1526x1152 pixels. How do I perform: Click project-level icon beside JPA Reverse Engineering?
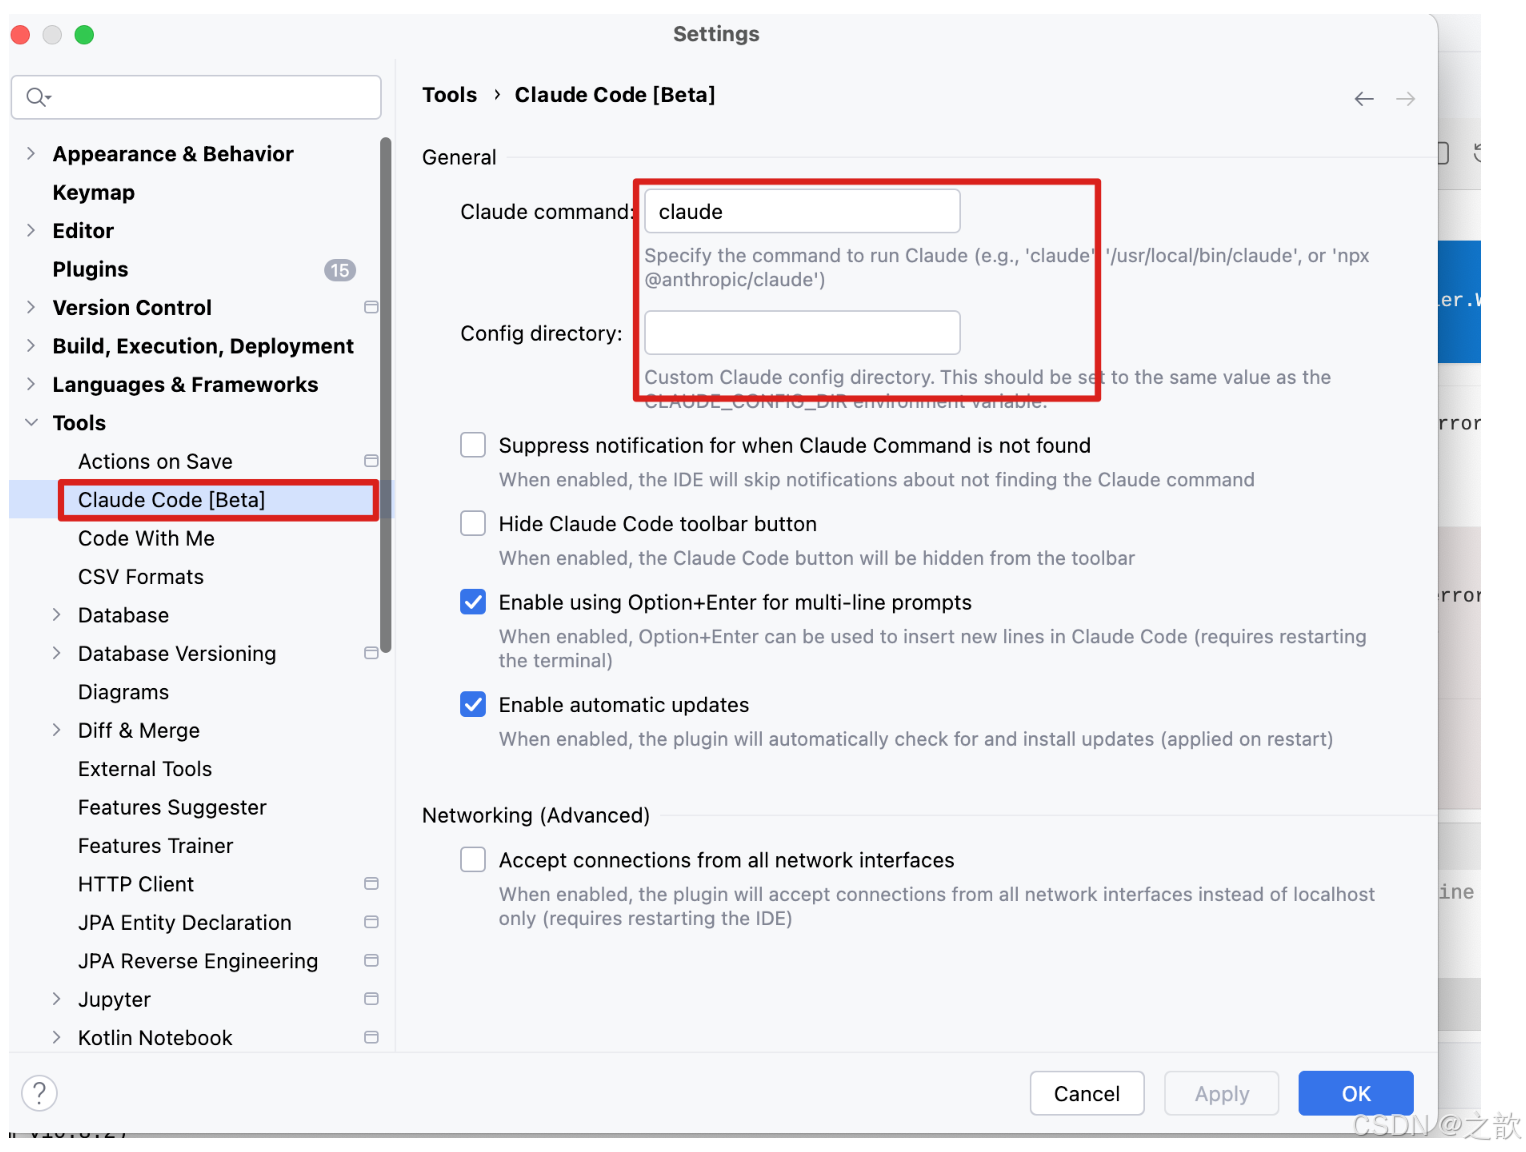pyautogui.click(x=371, y=961)
